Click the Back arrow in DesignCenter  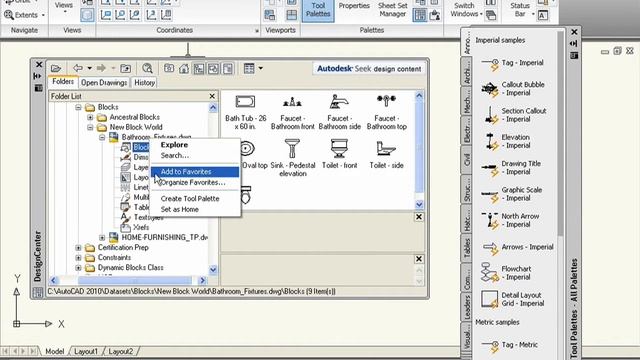pos(78,68)
